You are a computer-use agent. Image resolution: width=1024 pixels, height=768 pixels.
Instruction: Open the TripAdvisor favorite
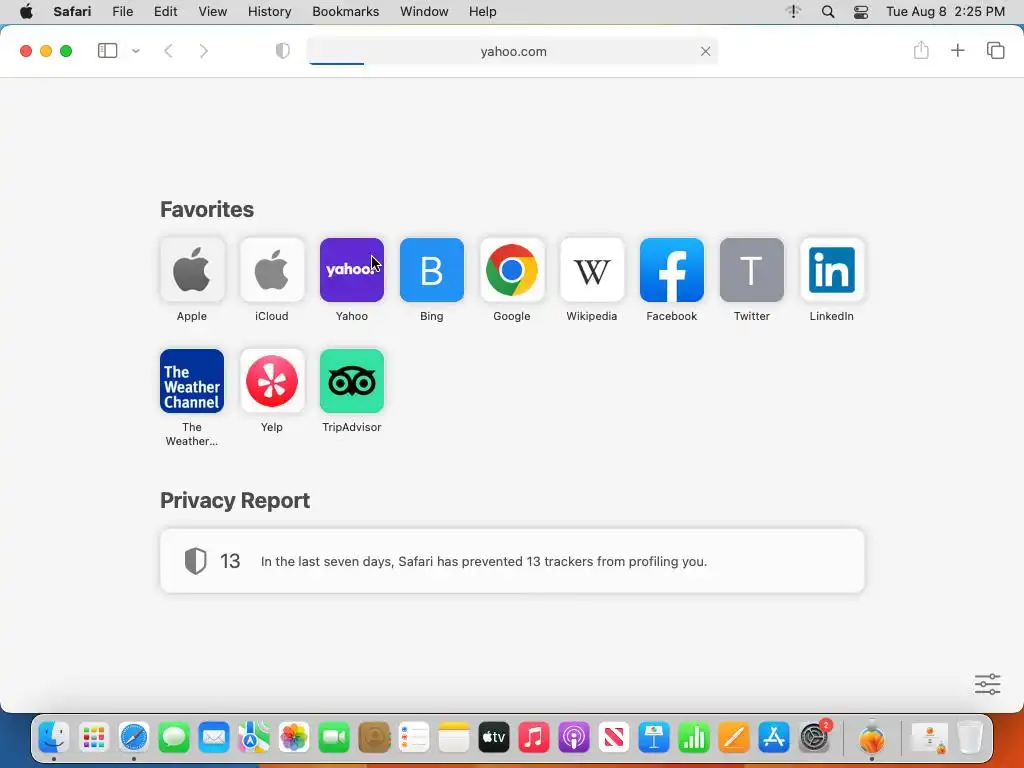[352, 381]
